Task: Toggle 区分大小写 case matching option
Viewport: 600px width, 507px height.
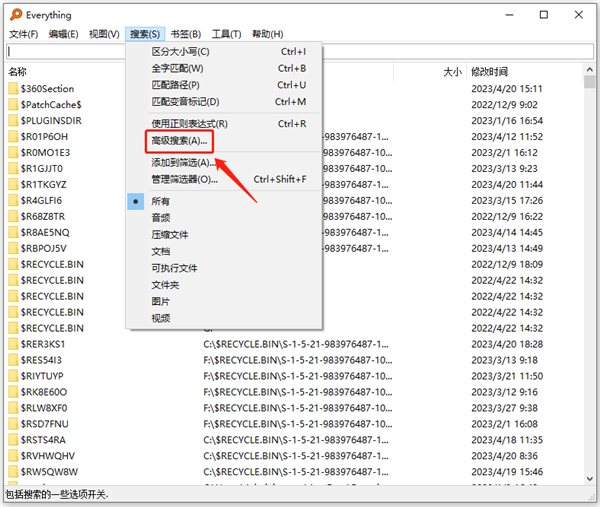Action: (180, 52)
